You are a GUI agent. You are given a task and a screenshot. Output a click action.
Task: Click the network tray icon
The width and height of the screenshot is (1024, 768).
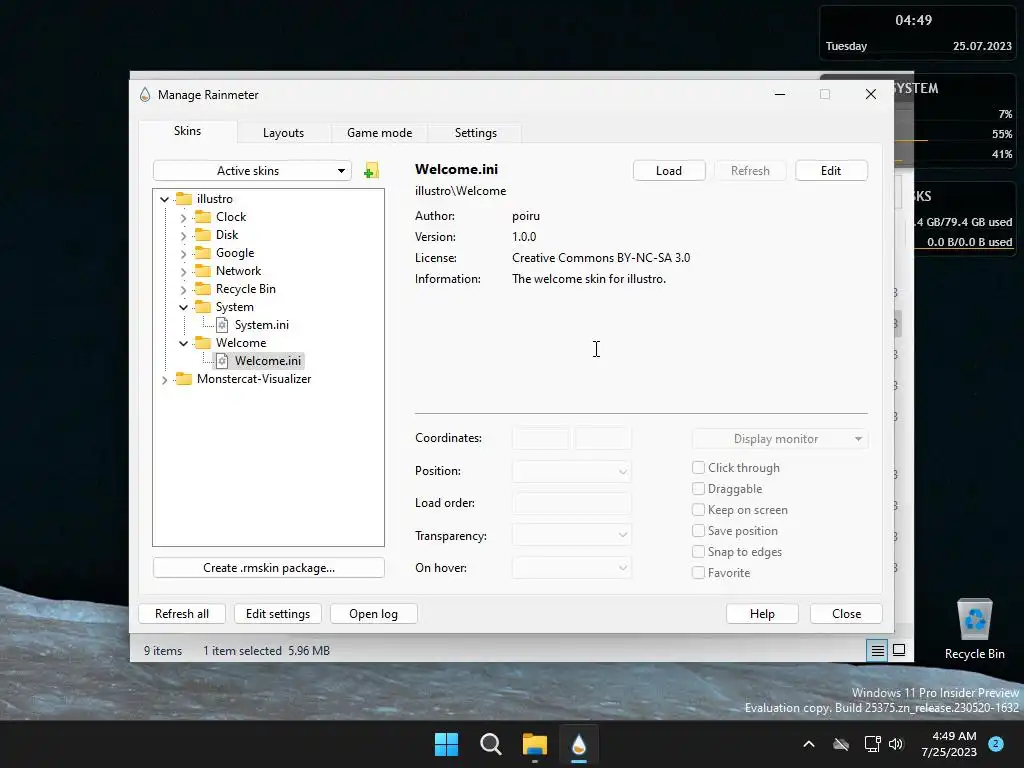(x=872, y=744)
